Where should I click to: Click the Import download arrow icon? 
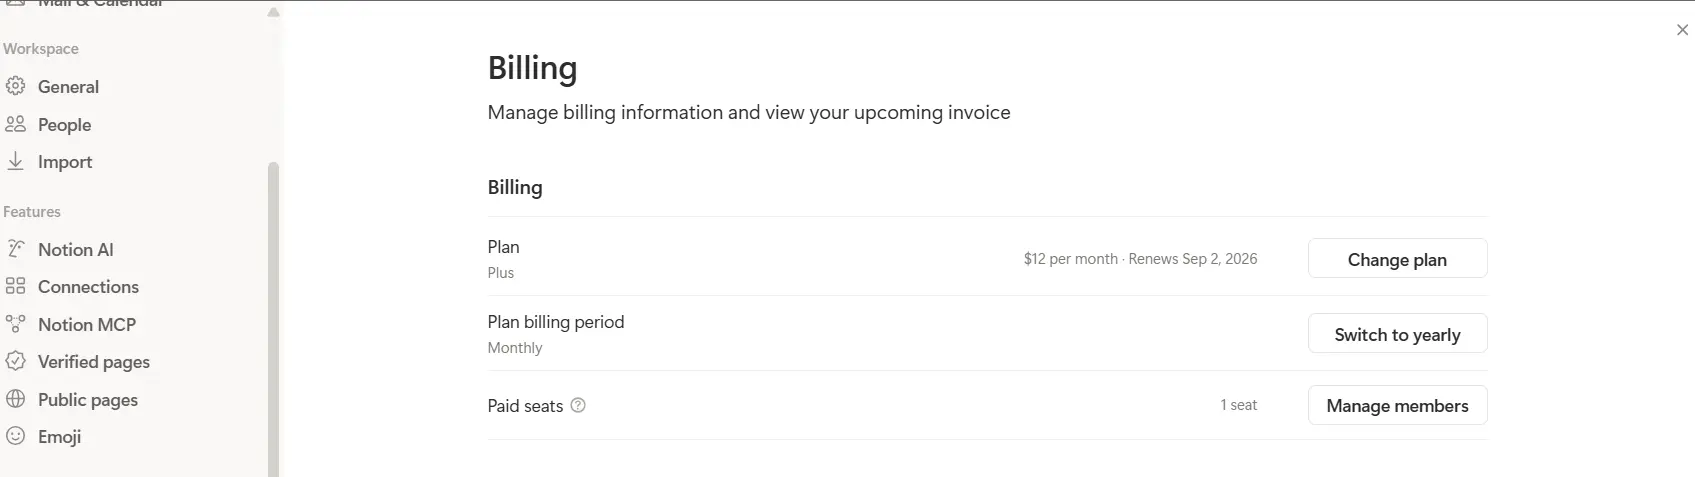pyautogui.click(x=15, y=161)
